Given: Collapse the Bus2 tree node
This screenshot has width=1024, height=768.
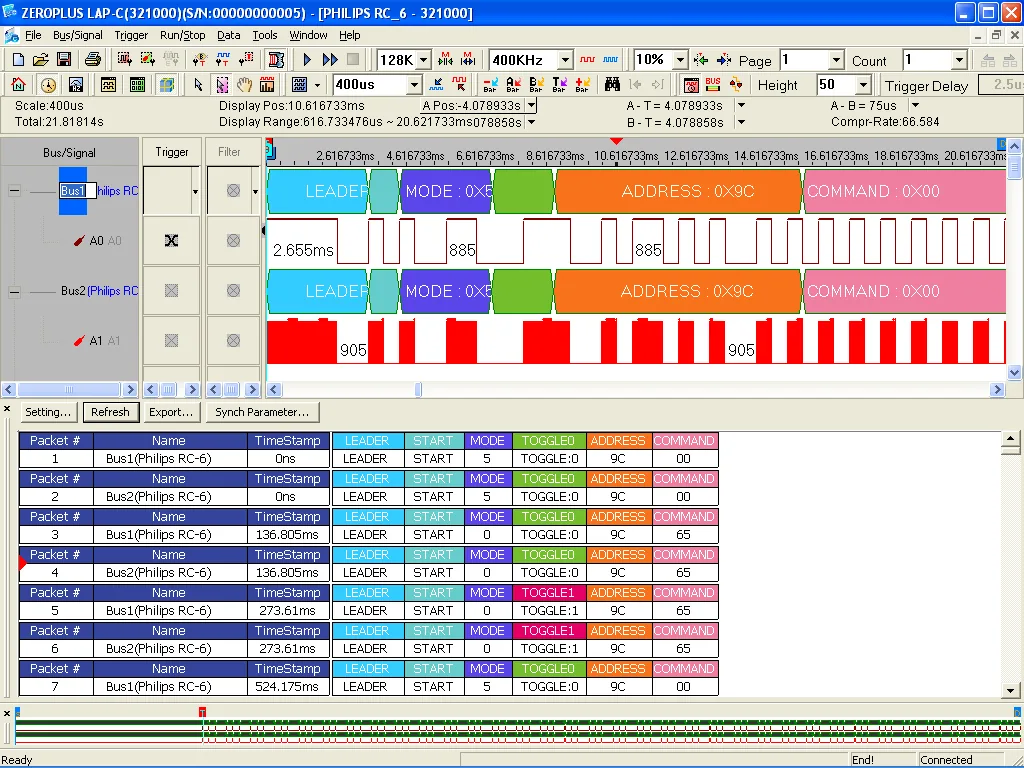Looking at the screenshot, I should tap(14, 291).
